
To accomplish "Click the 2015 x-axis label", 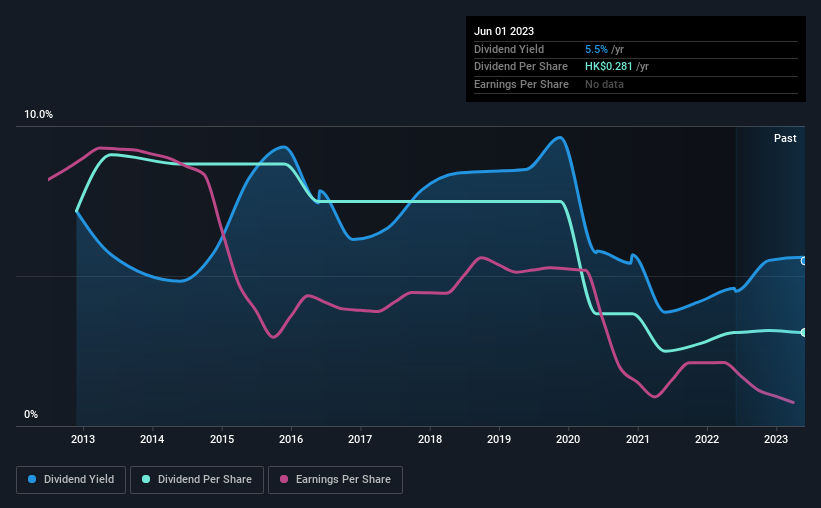I will point(222,439).
